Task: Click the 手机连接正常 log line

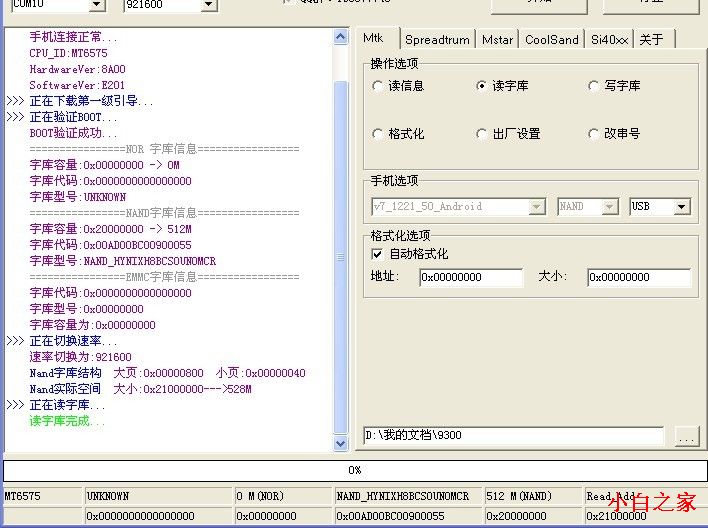Action: tap(73, 37)
